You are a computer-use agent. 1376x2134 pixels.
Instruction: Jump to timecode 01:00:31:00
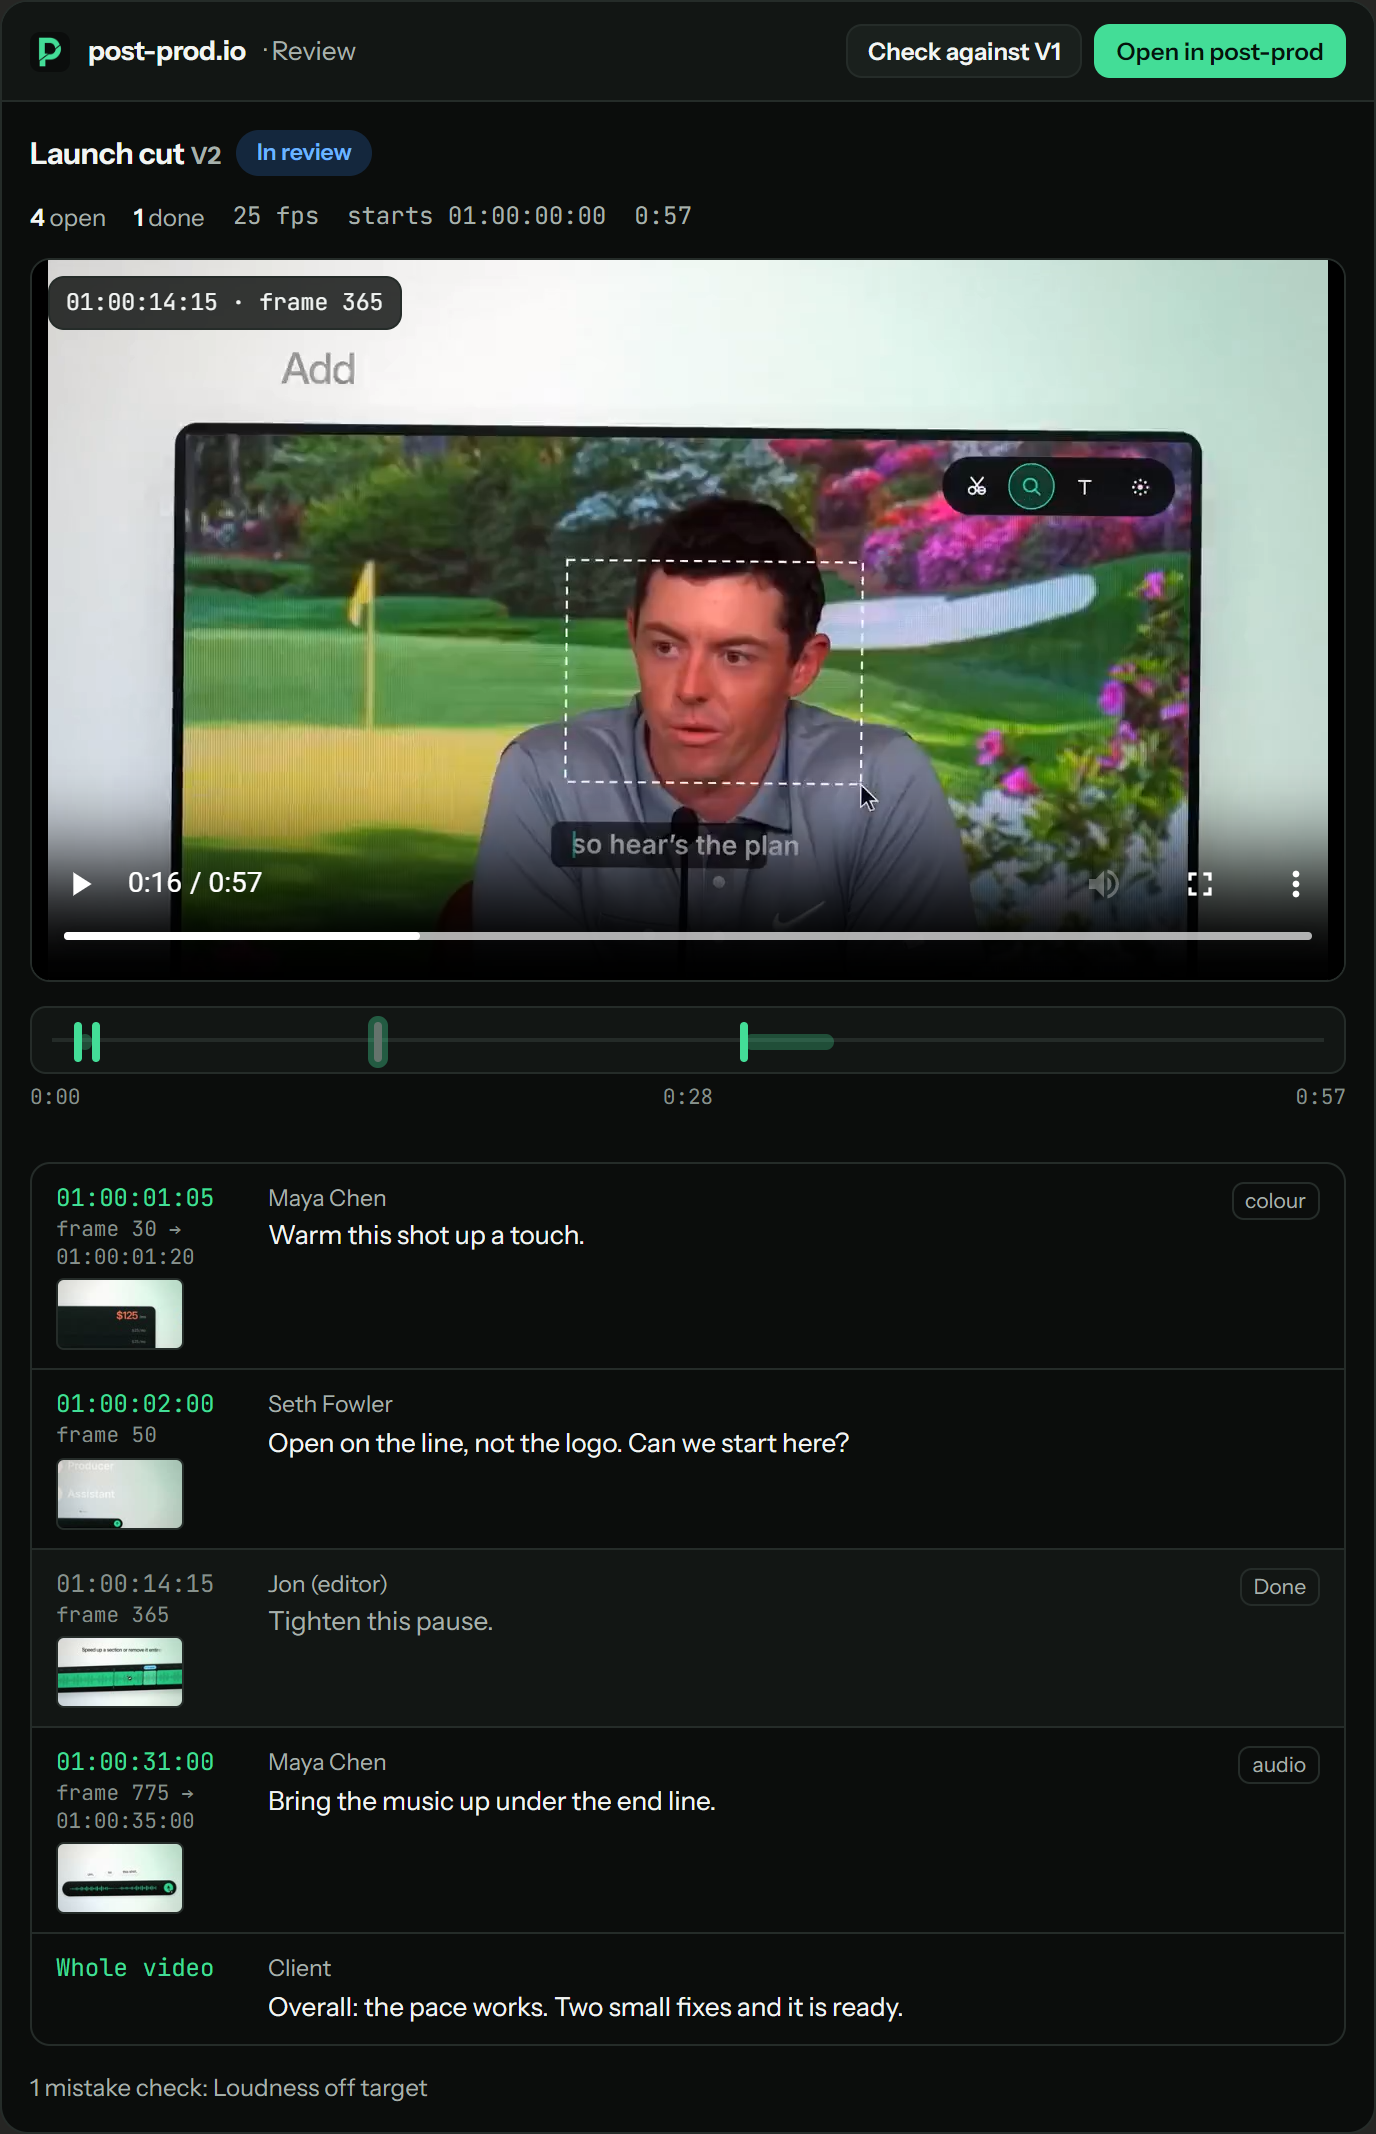135,1761
